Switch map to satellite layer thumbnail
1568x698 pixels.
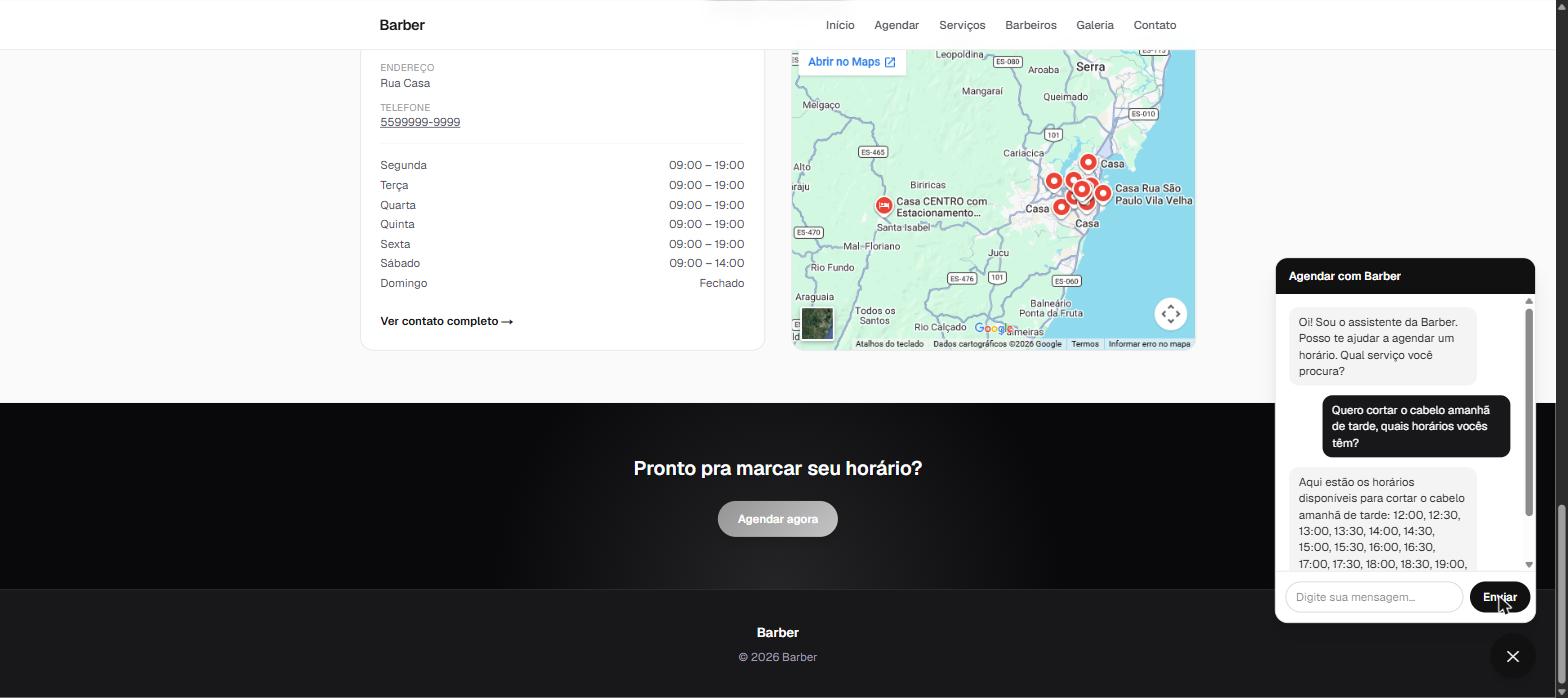(817, 324)
